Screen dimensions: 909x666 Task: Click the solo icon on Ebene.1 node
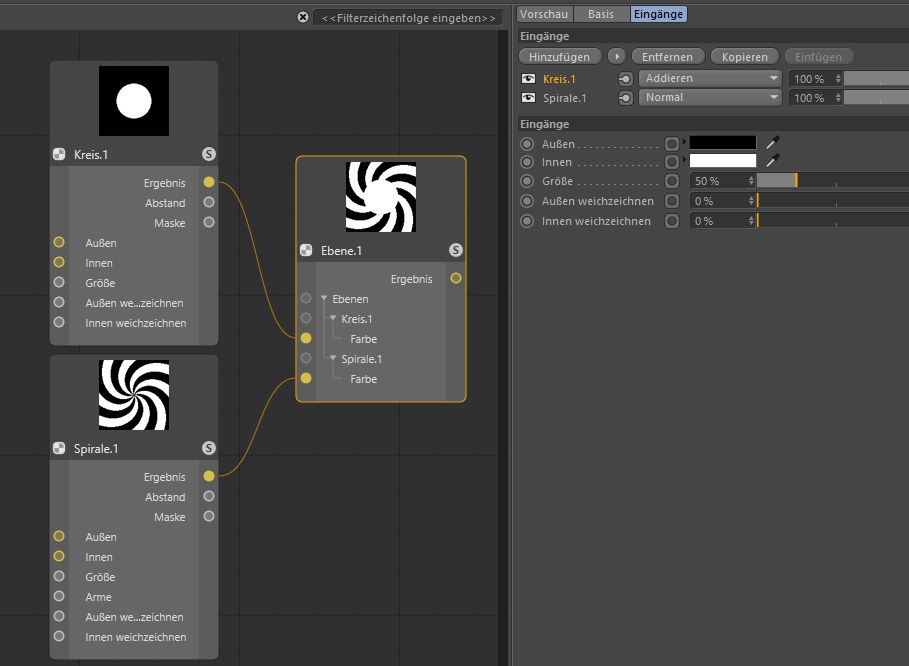coord(456,250)
